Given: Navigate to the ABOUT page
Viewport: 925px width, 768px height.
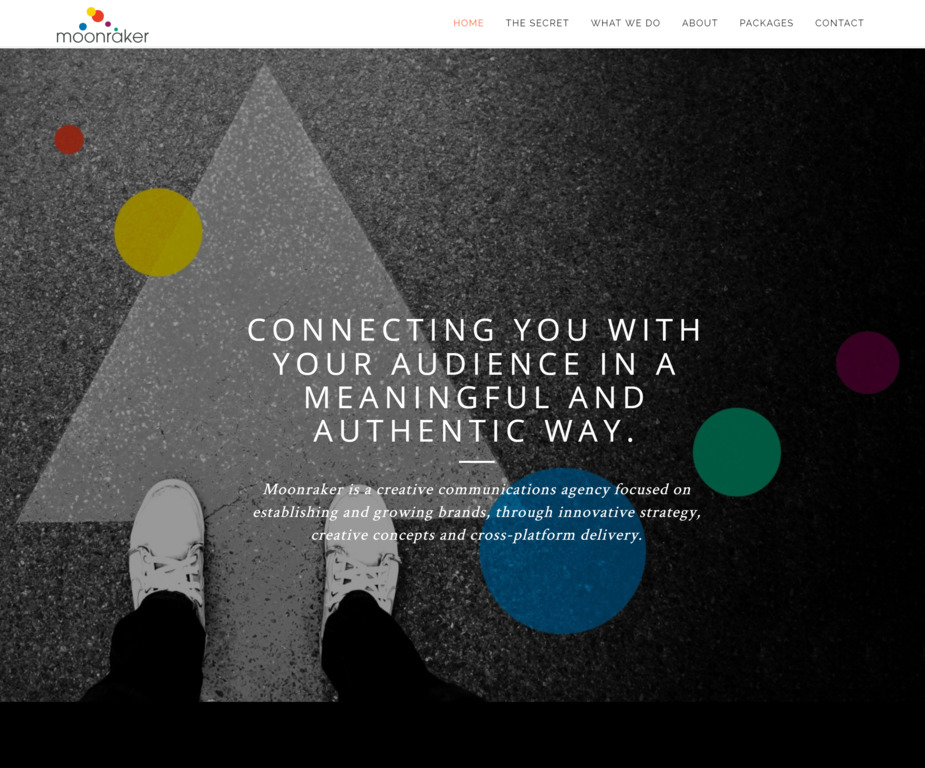Looking at the screenshot, I should tap(700, 23).
